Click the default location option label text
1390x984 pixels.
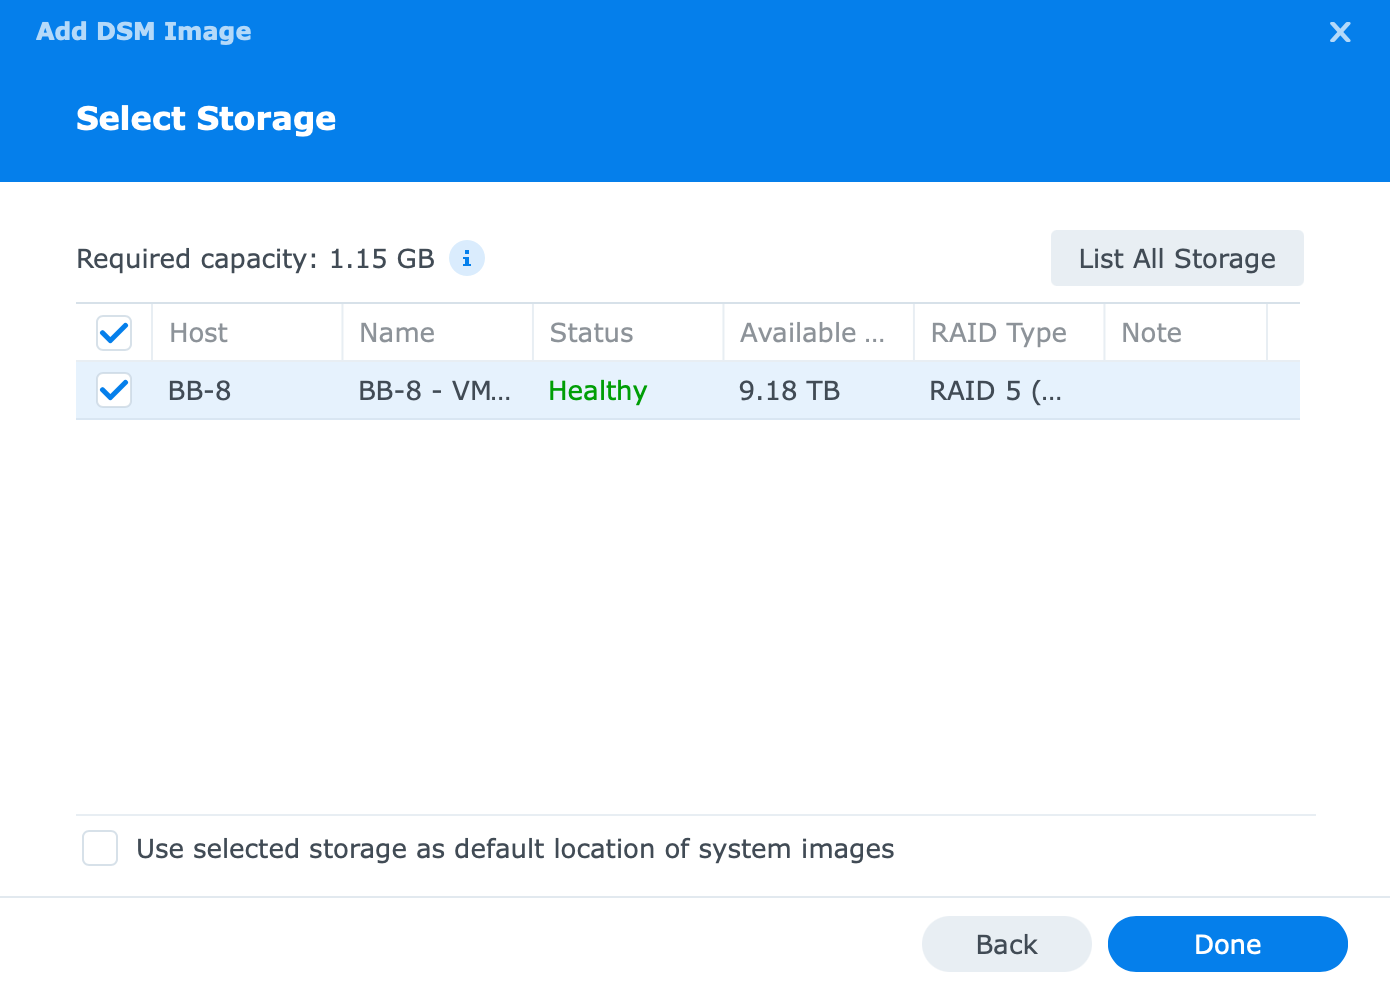point(515,849)
